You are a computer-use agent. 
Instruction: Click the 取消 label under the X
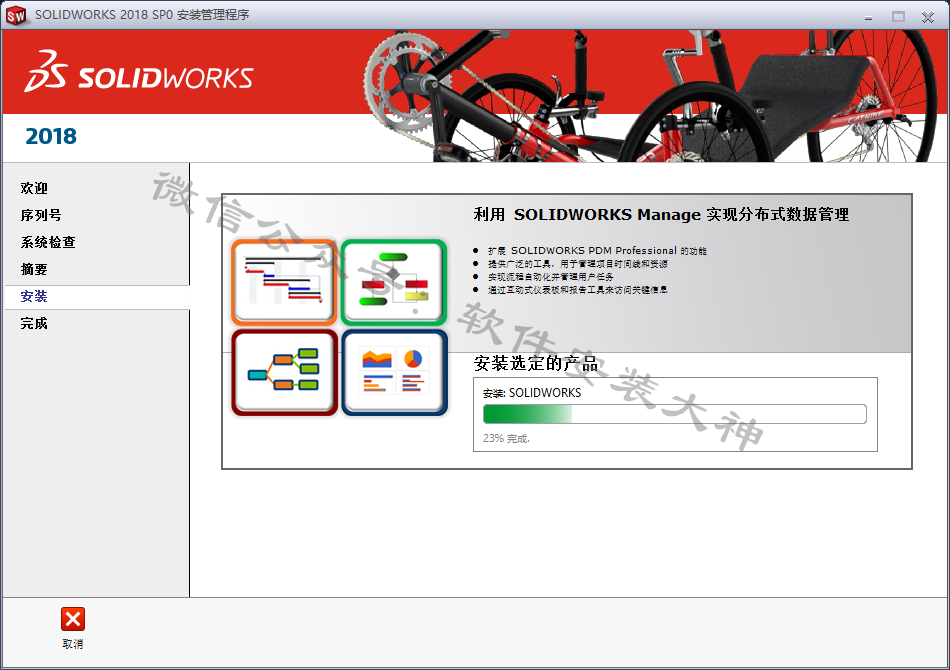pos(73,644)
